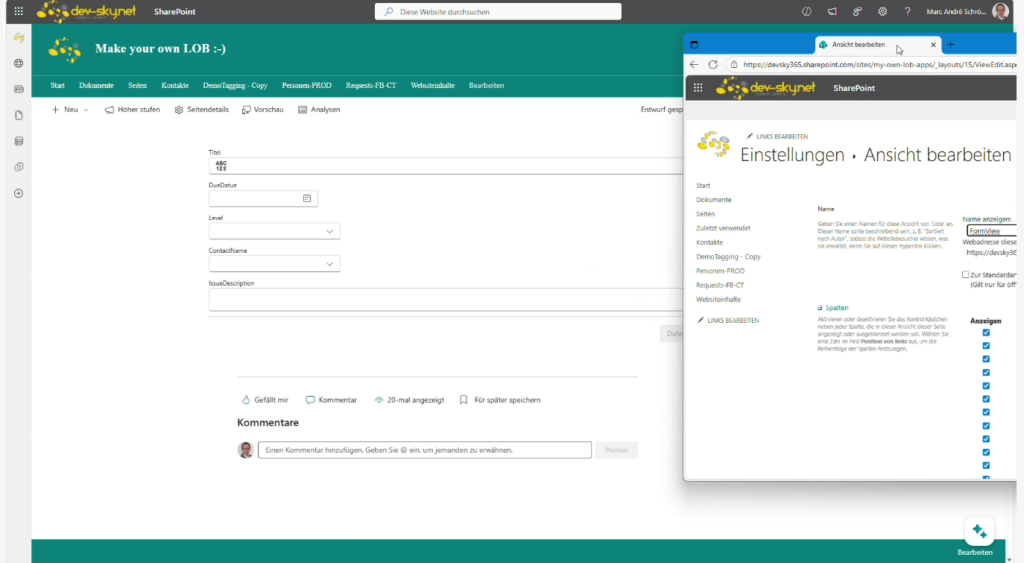Enable the 'Zur Standardansicht' checkbox
This screenshot has width=1024, height=563.
(x=965, y=274)
